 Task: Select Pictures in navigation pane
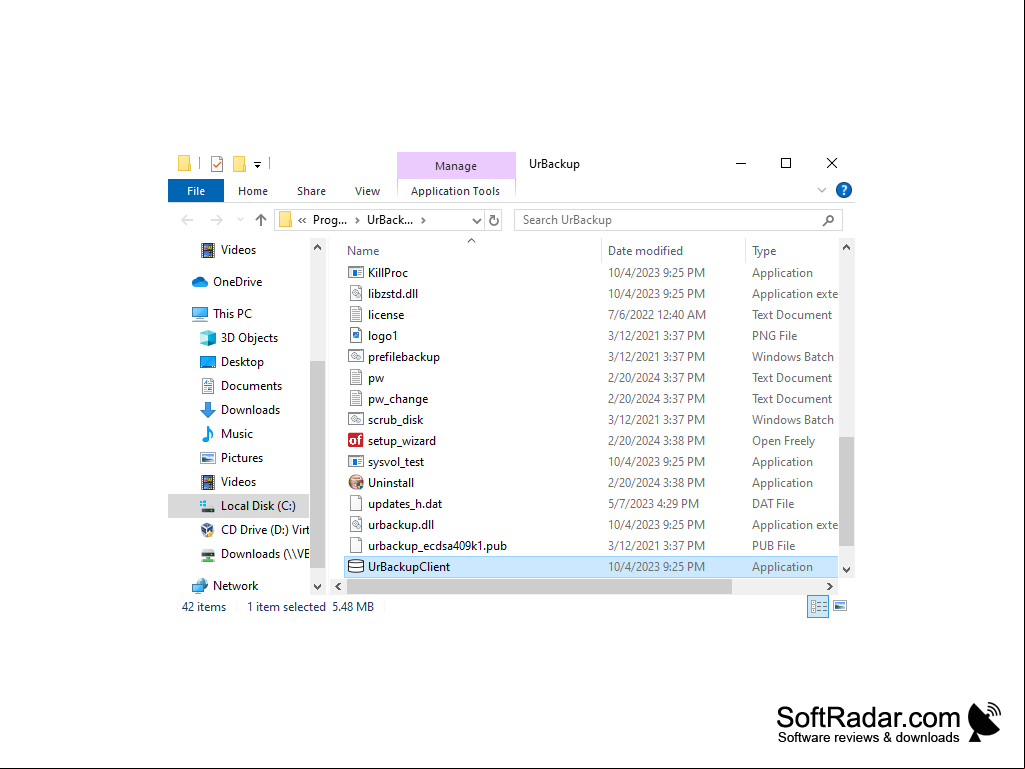[231, 458]
